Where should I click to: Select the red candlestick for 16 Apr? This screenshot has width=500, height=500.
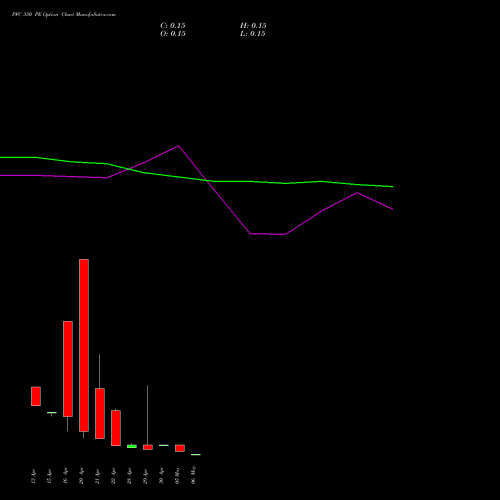pyautogui.click(x=68, y=369)
